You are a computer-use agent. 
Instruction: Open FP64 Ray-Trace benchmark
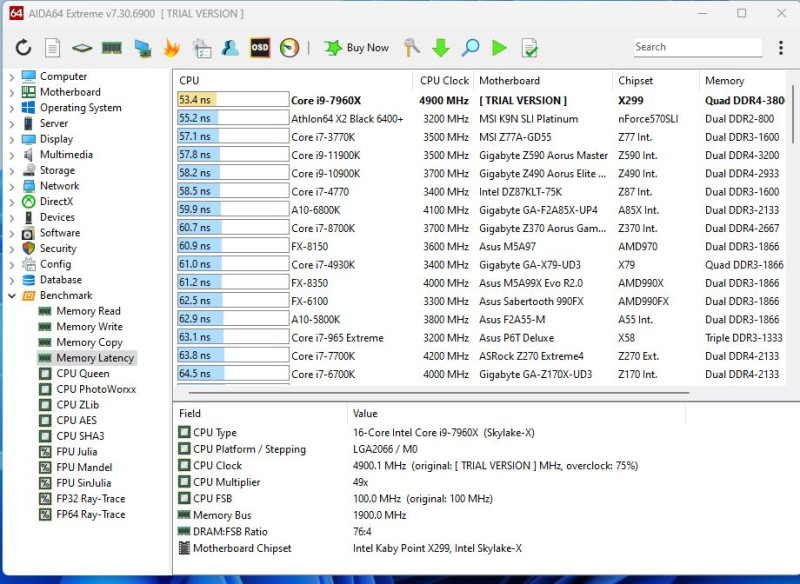[x=91, y=515]
